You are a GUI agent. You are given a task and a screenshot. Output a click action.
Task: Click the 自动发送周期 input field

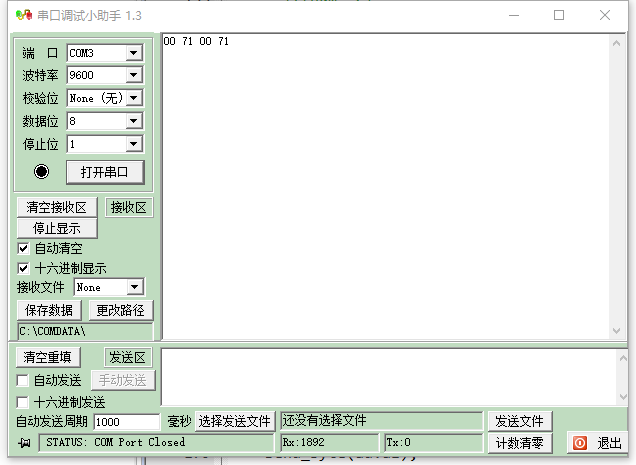pos(126,422)
